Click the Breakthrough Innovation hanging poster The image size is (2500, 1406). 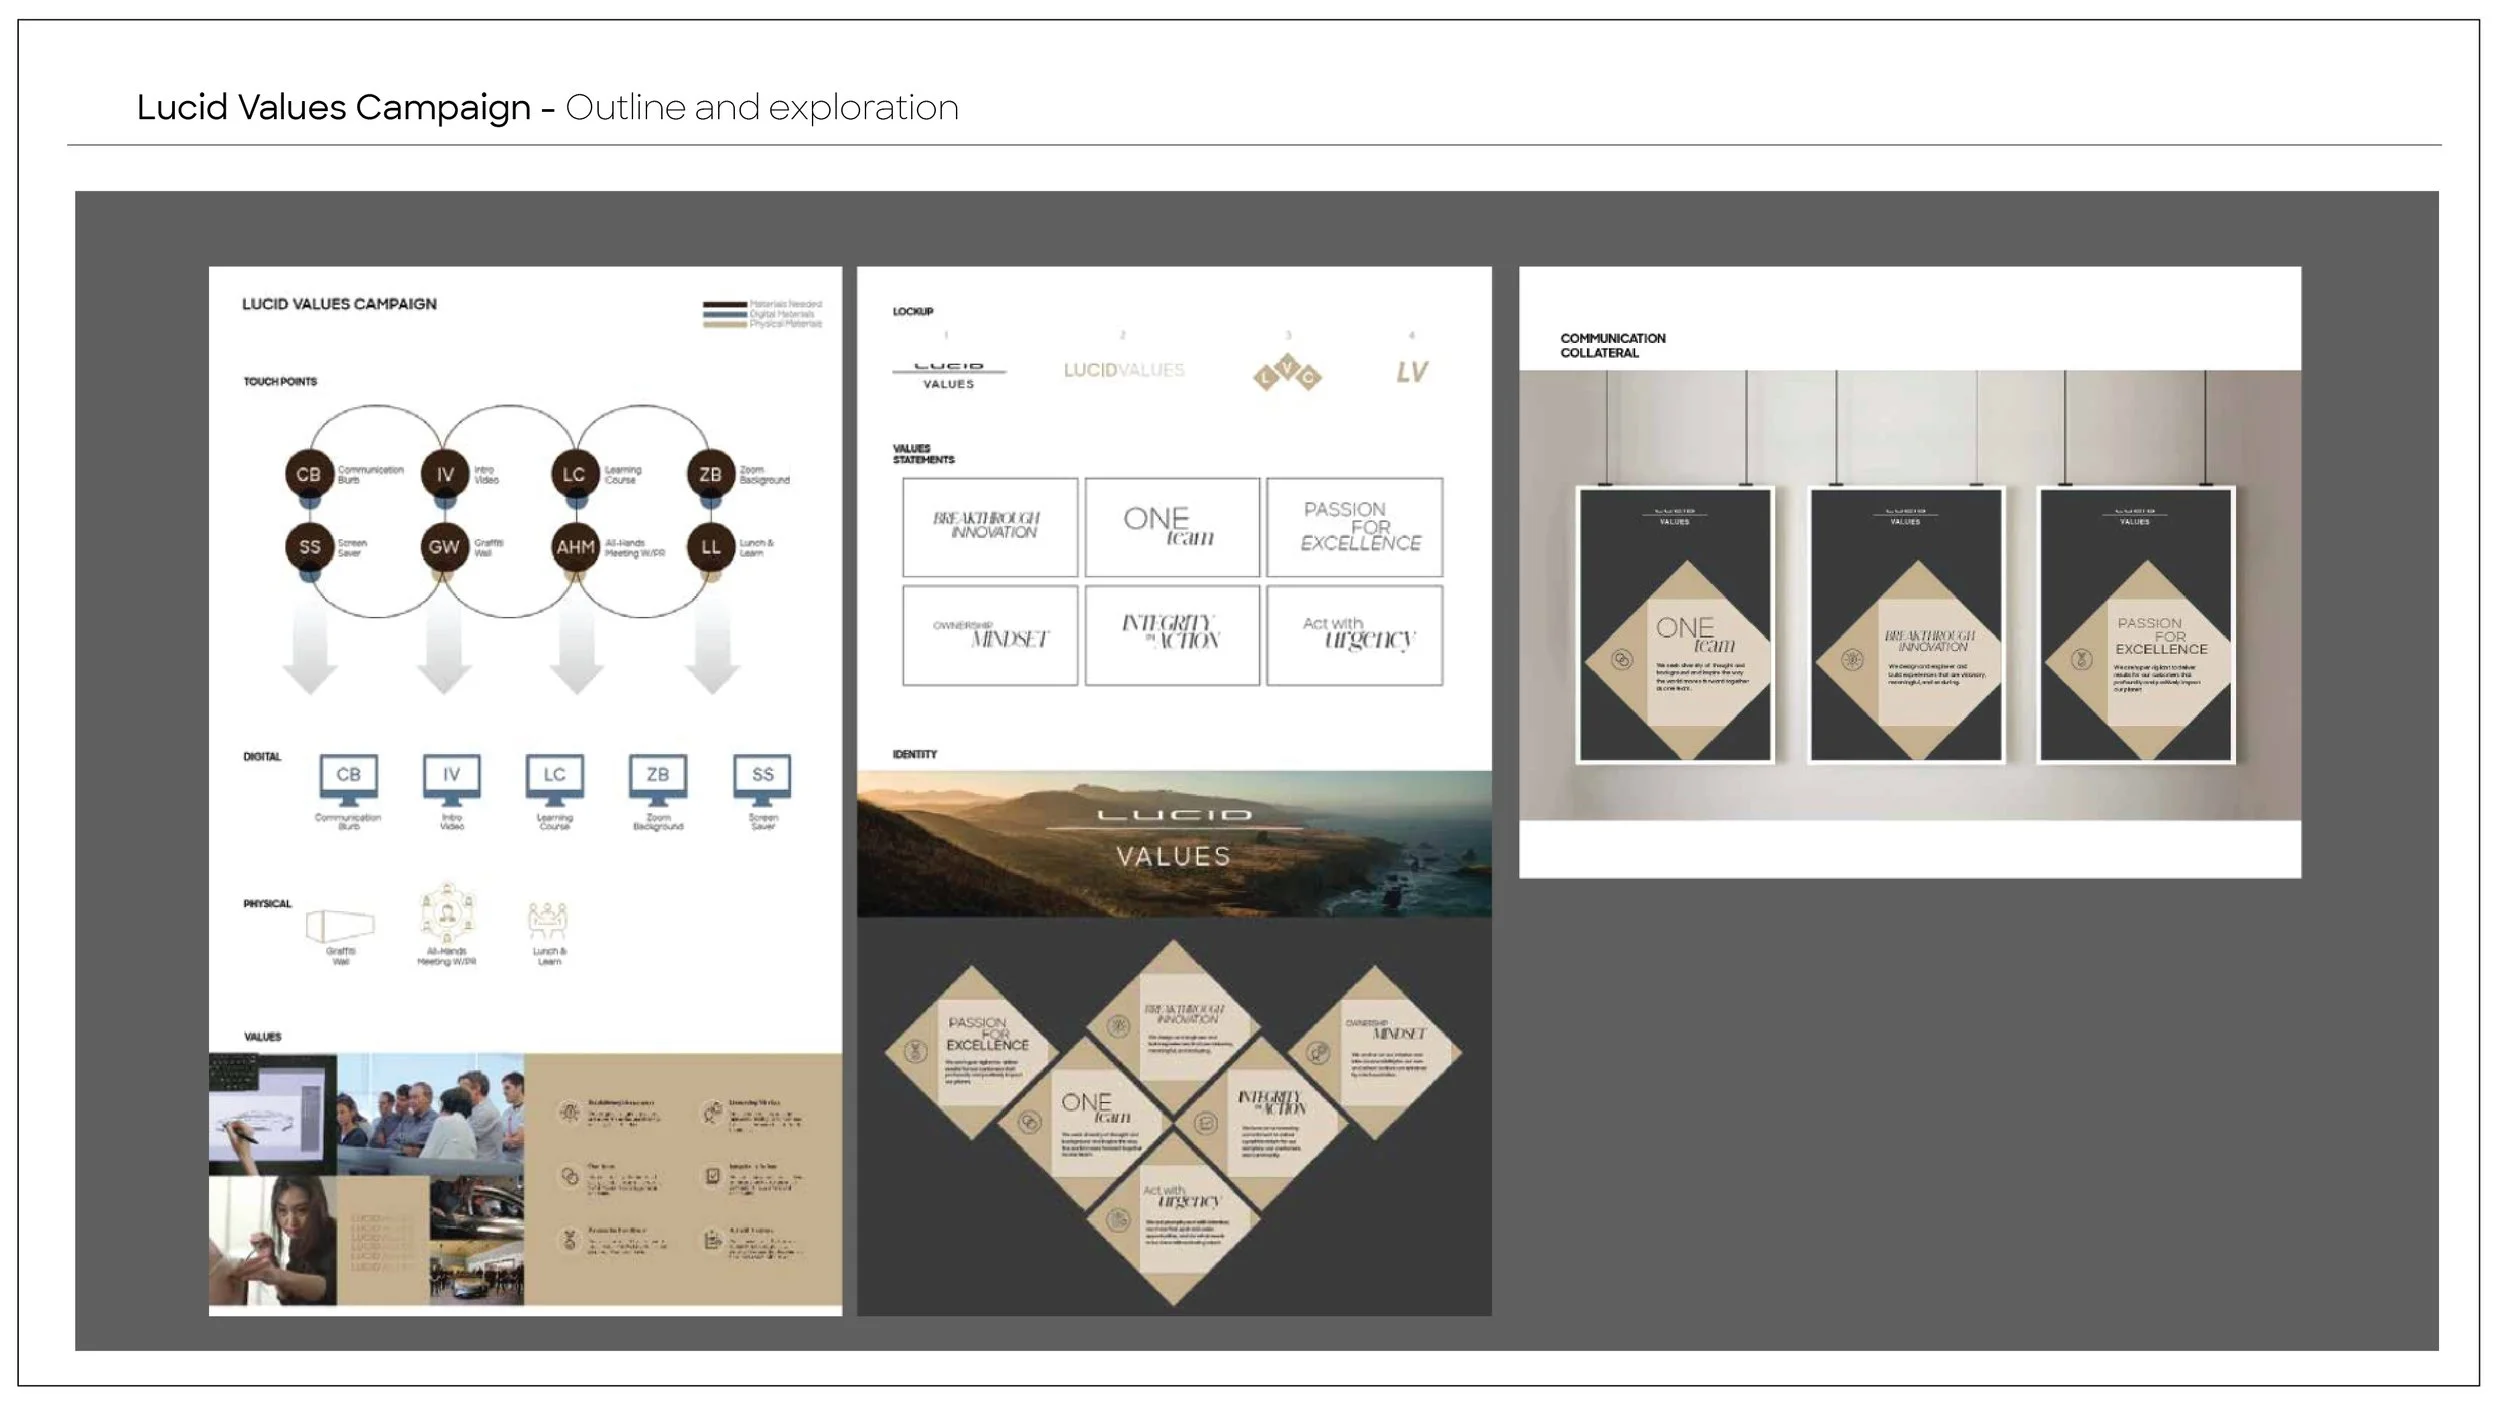point(1905,625)
